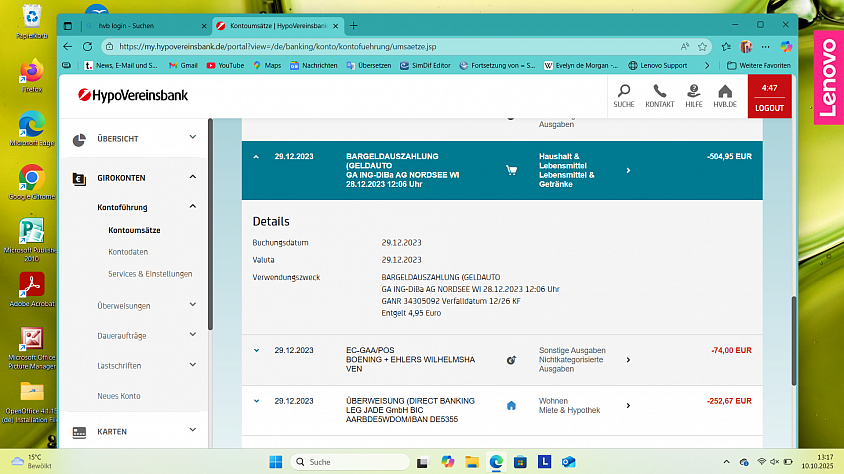844x474 pixels.
Task: Open the Gmail bookmark
Action: point(183,66)
